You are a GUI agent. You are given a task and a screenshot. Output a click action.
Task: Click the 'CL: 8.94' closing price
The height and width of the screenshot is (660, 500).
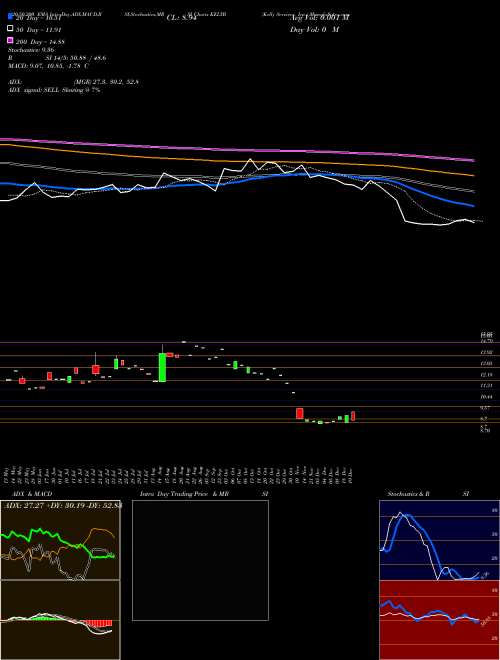[182, 18]
